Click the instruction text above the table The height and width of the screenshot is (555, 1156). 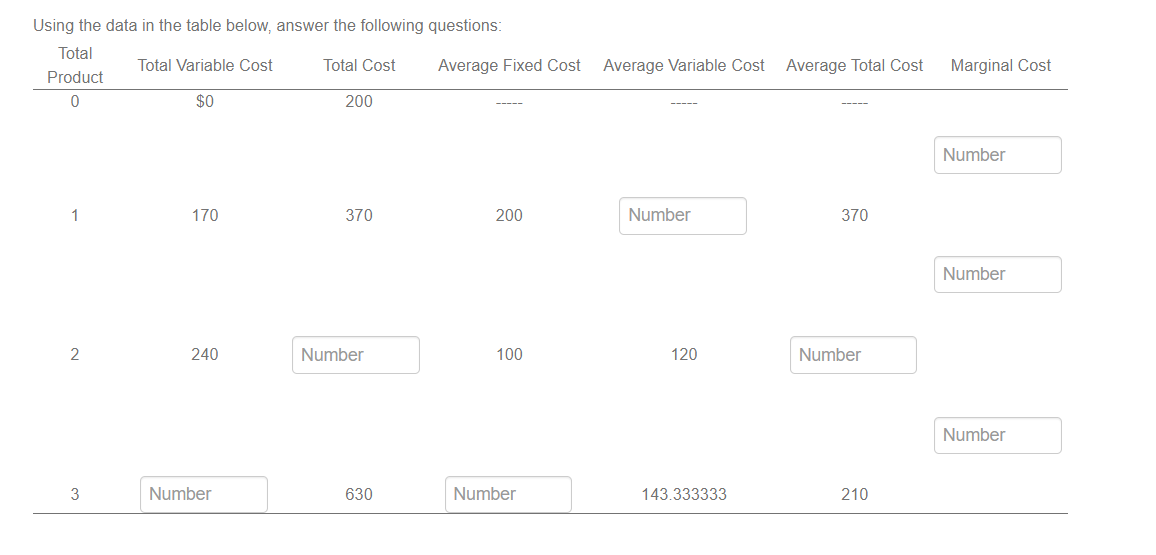tap(267, 26)
